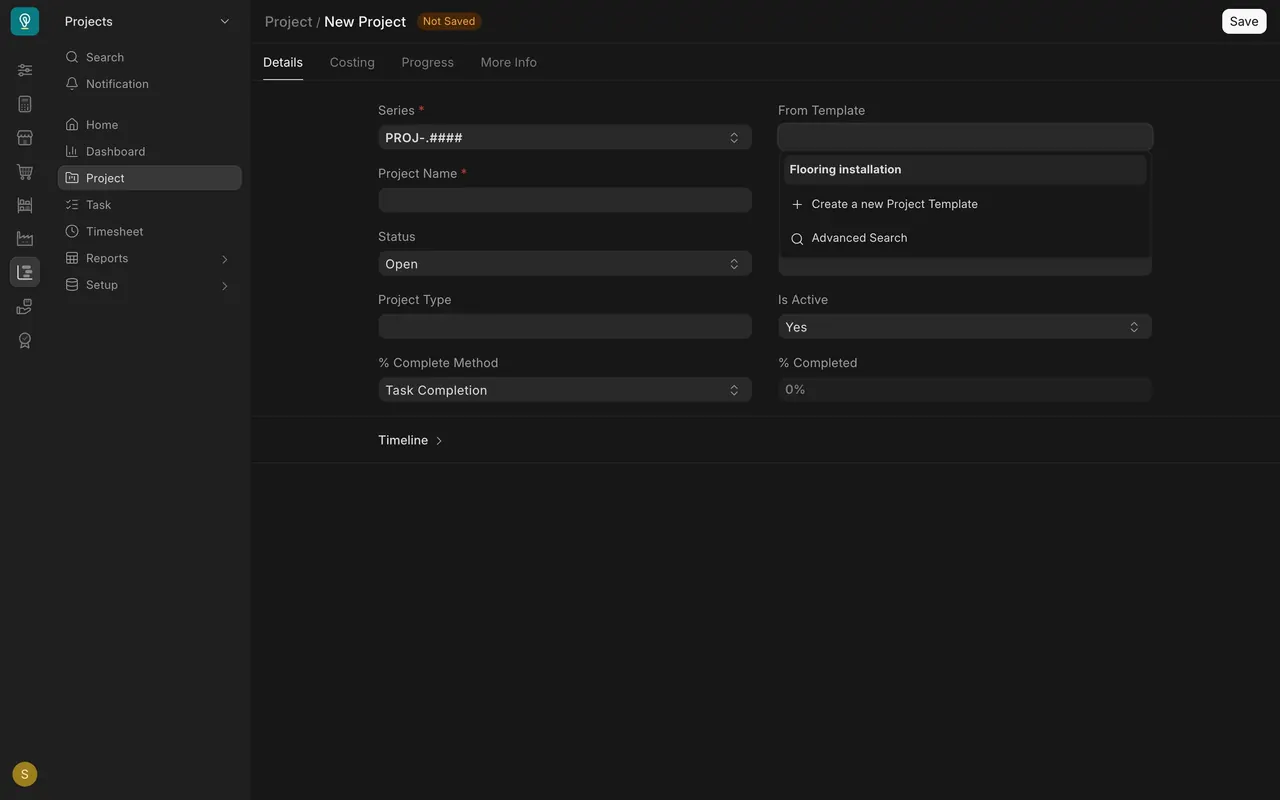The image size is (1280, 800).
Task: Open the warehouse shelves stock module icon
Action: coord(25,205)
